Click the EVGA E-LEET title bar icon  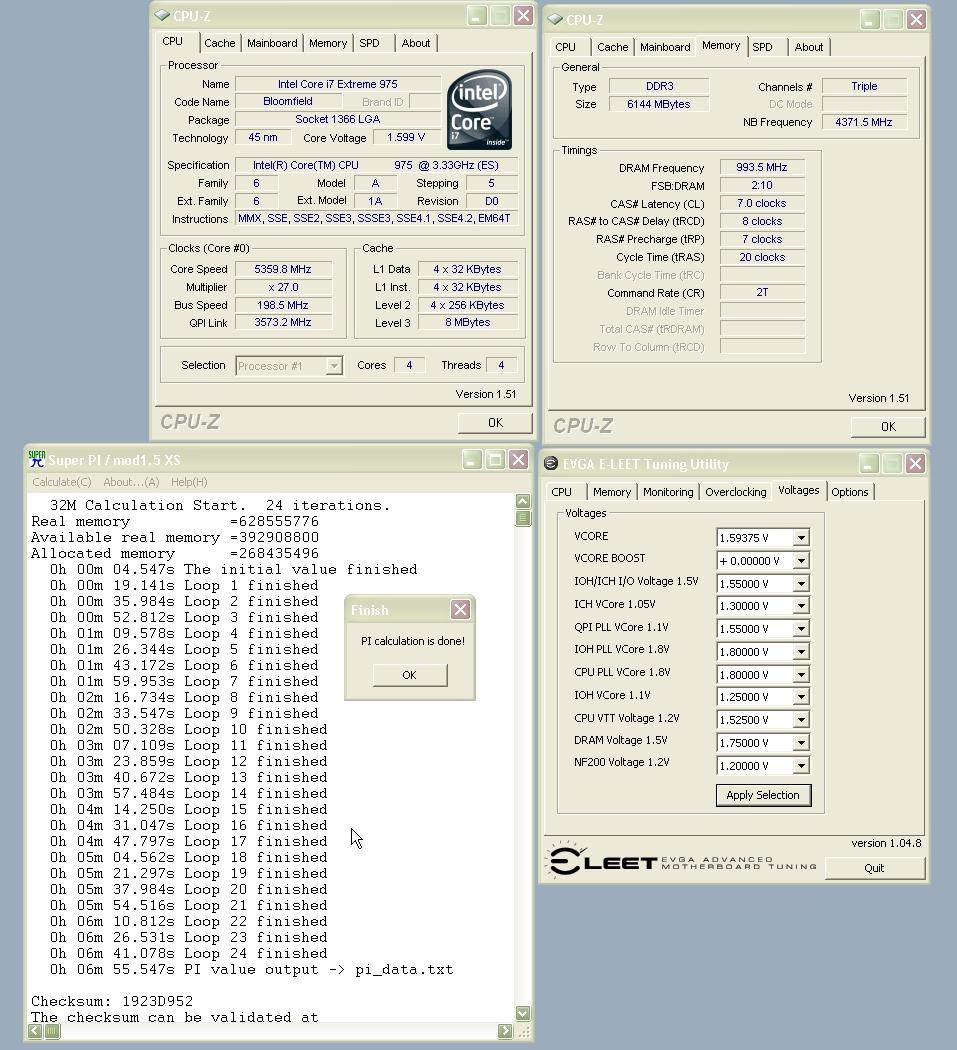tap(551, 463)
